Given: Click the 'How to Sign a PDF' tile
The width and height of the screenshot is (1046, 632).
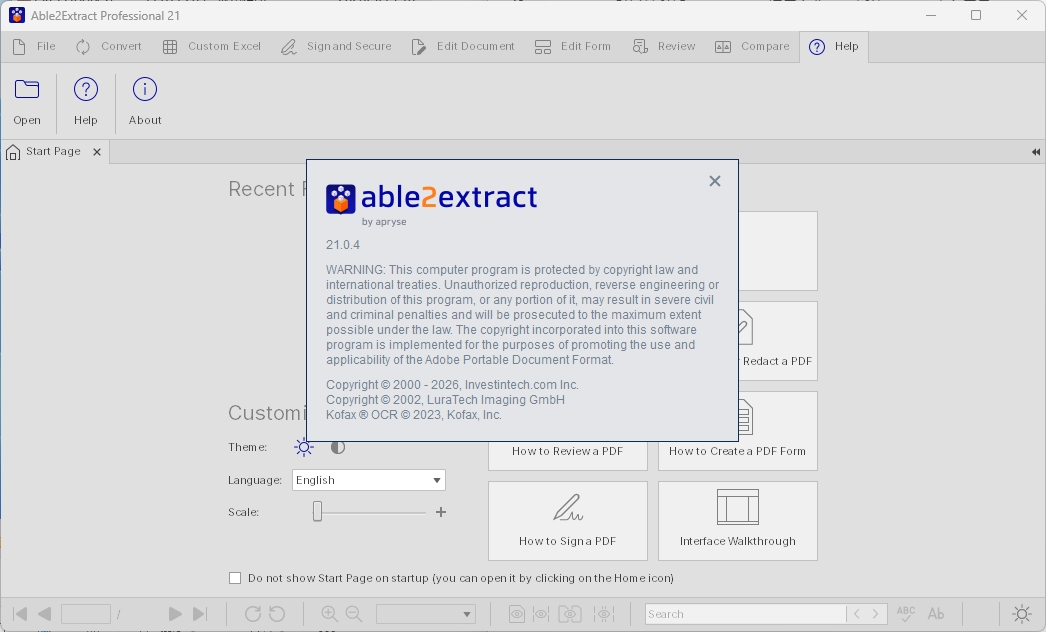Looking at the screenshot, I should [567, 520].
